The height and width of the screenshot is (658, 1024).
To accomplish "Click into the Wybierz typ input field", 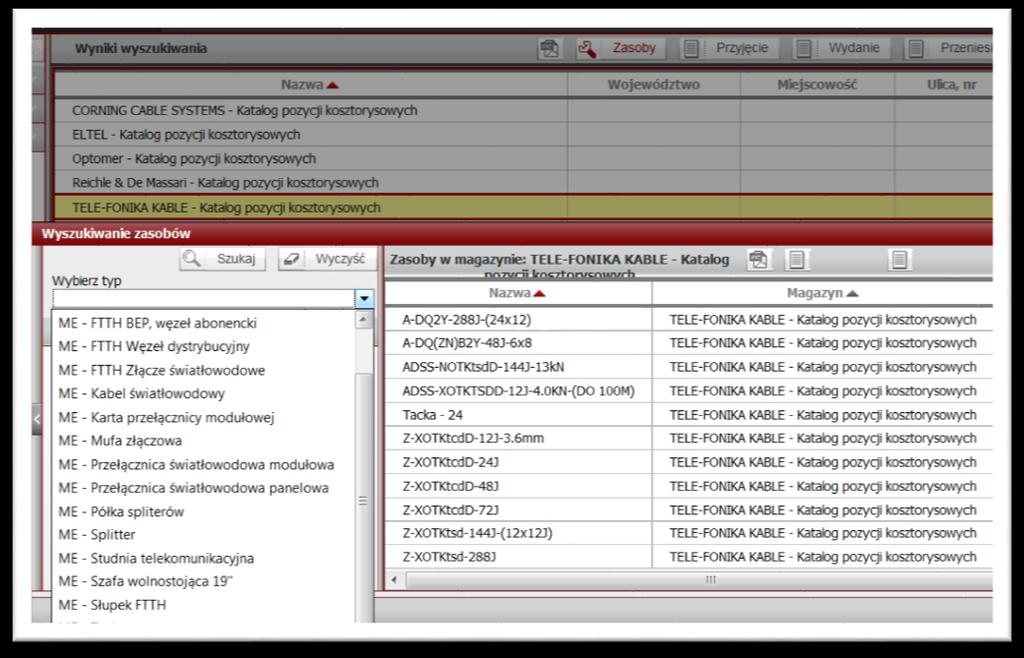I will tap(204, 299).
